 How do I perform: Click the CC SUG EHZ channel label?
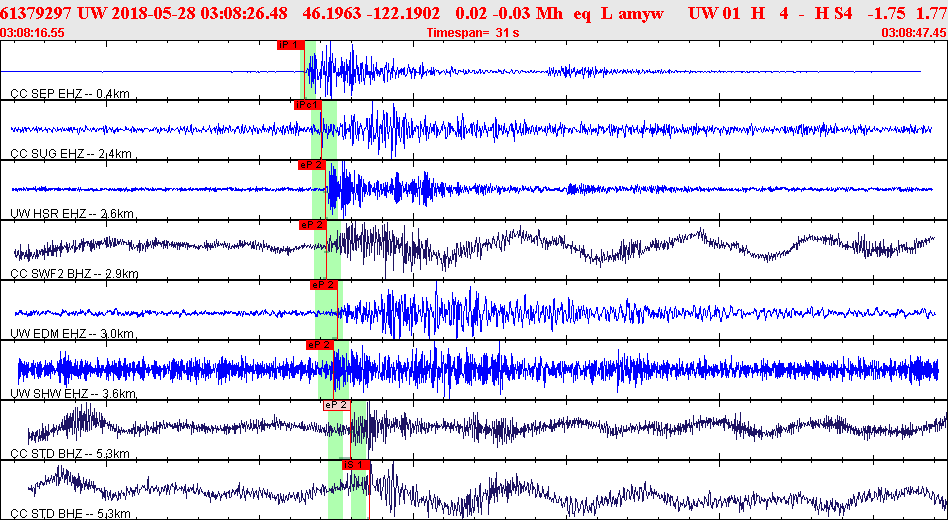tap(71, 154)
